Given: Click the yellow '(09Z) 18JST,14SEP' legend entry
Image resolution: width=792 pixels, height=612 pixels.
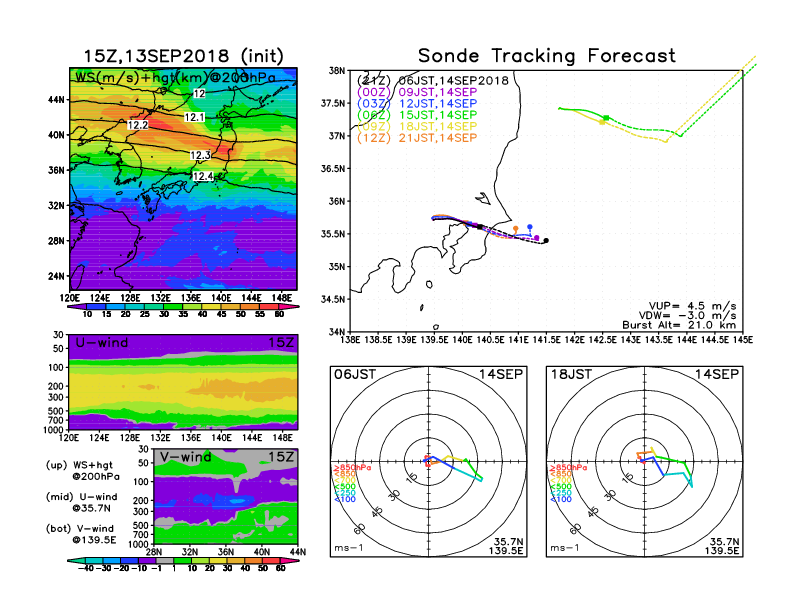Looking at the screenshot, I should (x=417, y=126).
